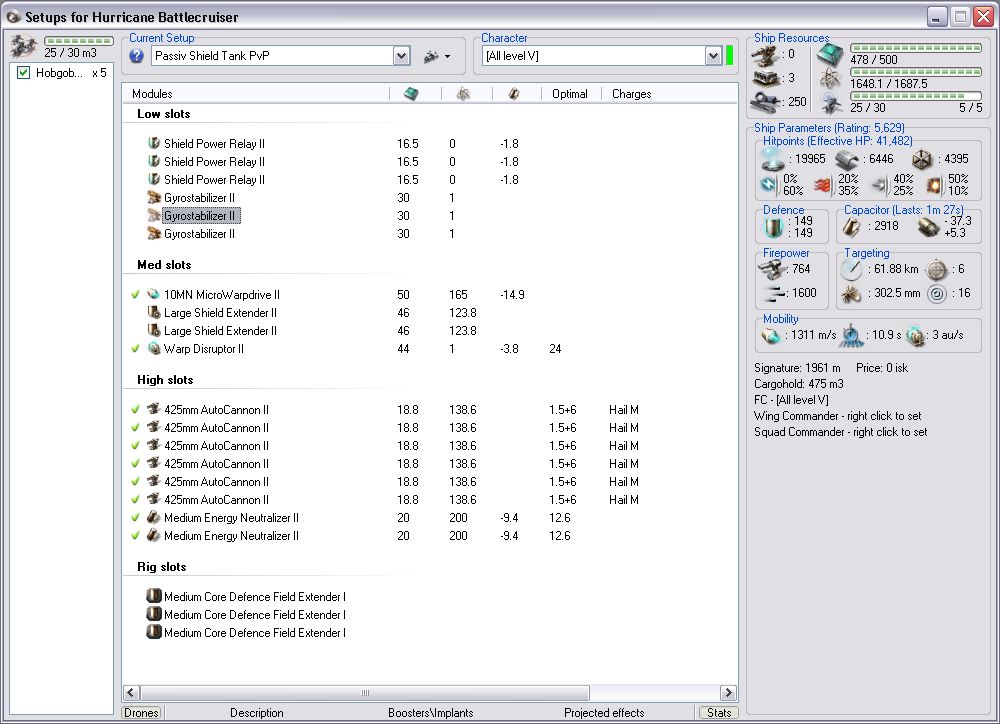Viewport: 1000px width, 724px height.
Task: Toggle second Medium Energy Neutralizer II checkmark
Action: [135, 536]
